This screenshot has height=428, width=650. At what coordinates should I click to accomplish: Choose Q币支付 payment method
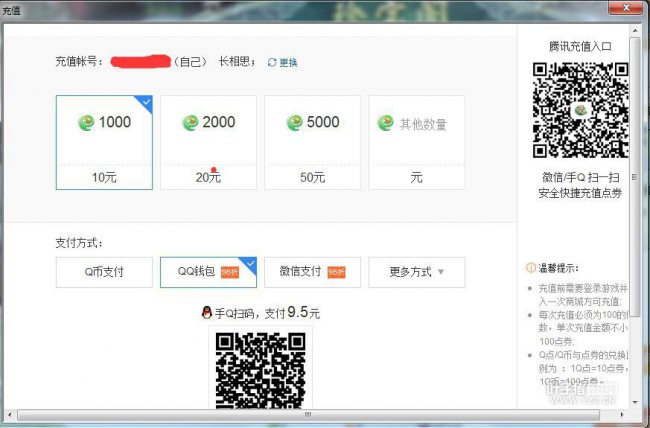104,272
